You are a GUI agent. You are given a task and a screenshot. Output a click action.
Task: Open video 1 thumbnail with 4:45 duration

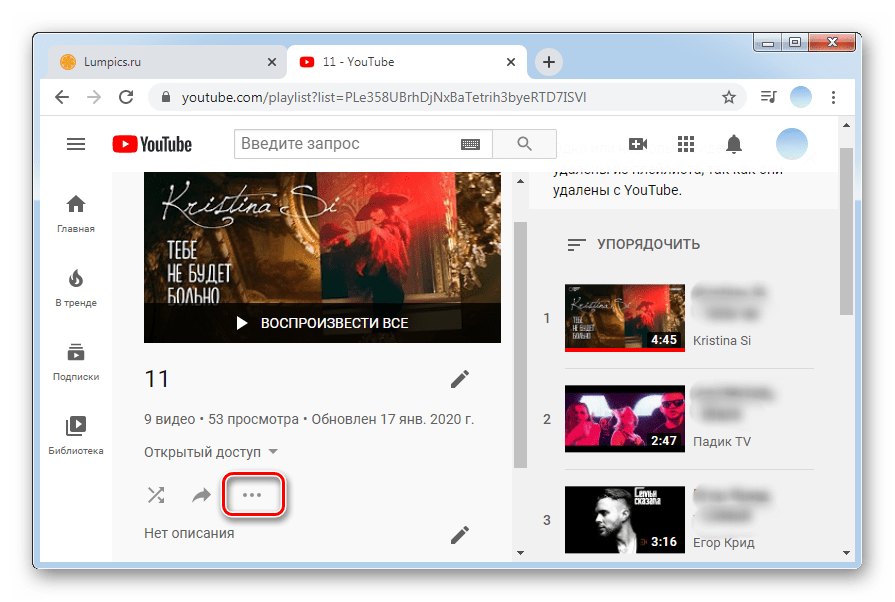[x=624, y=318]
